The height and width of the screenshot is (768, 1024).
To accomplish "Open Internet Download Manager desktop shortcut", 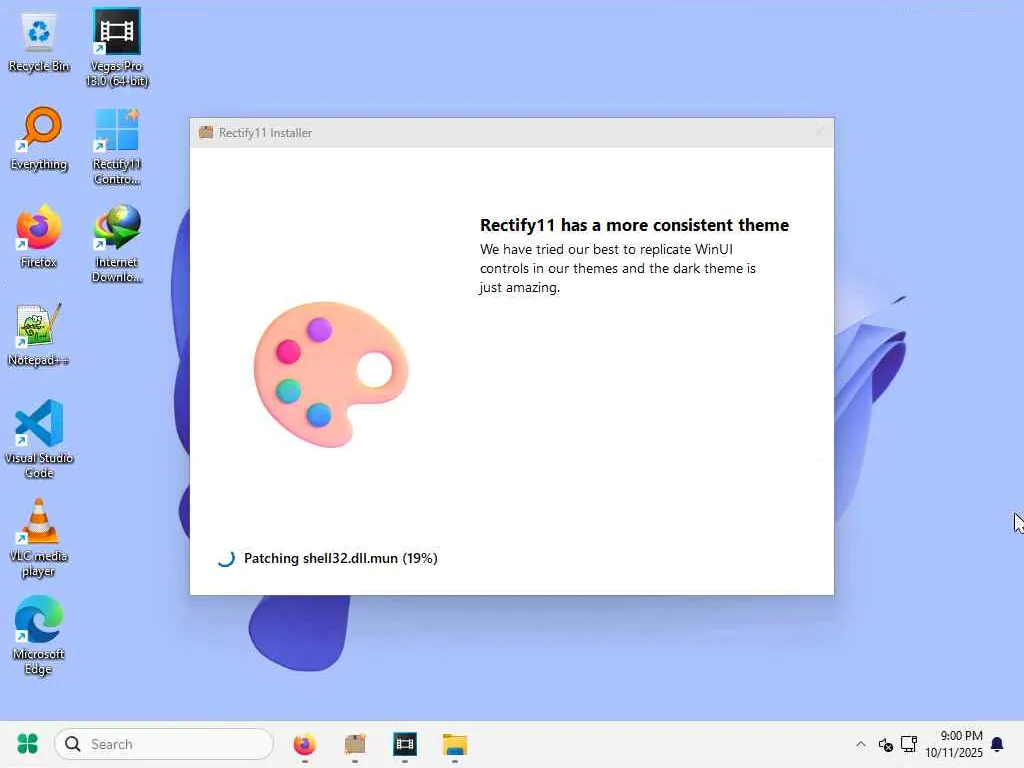I will click(x=117, y=244).
